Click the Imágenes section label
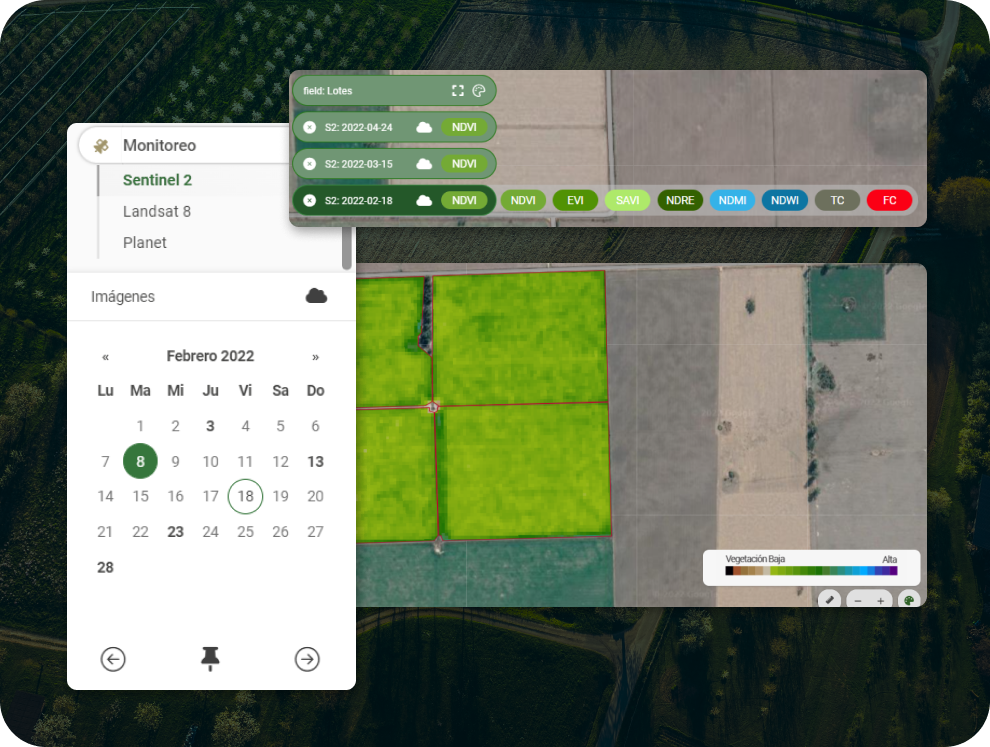990x747 pixels. coord(122,297)
